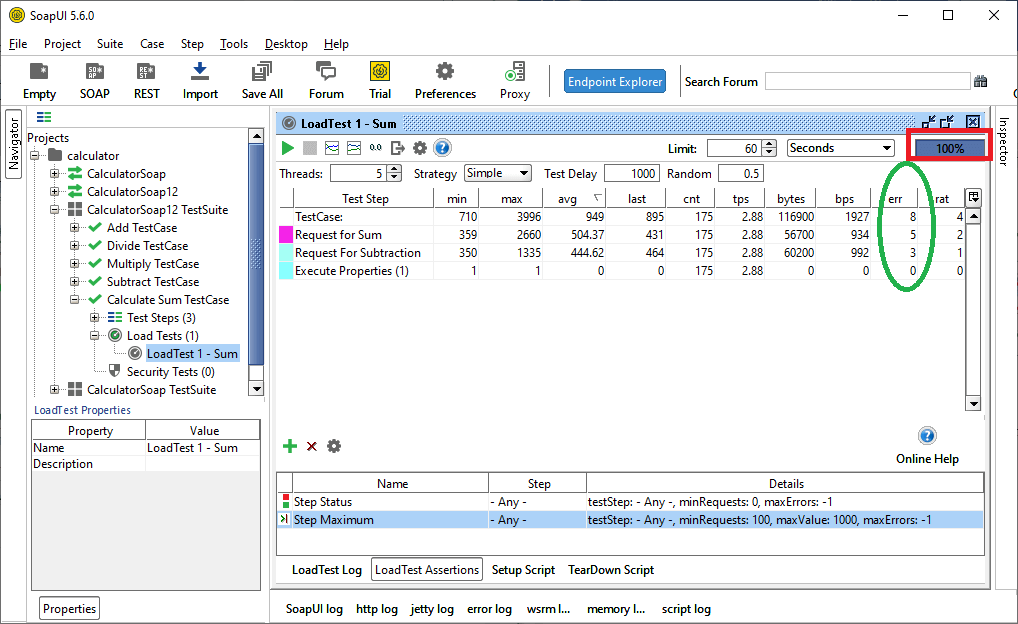Click the Test Delay input field

(x=632, y=173)
